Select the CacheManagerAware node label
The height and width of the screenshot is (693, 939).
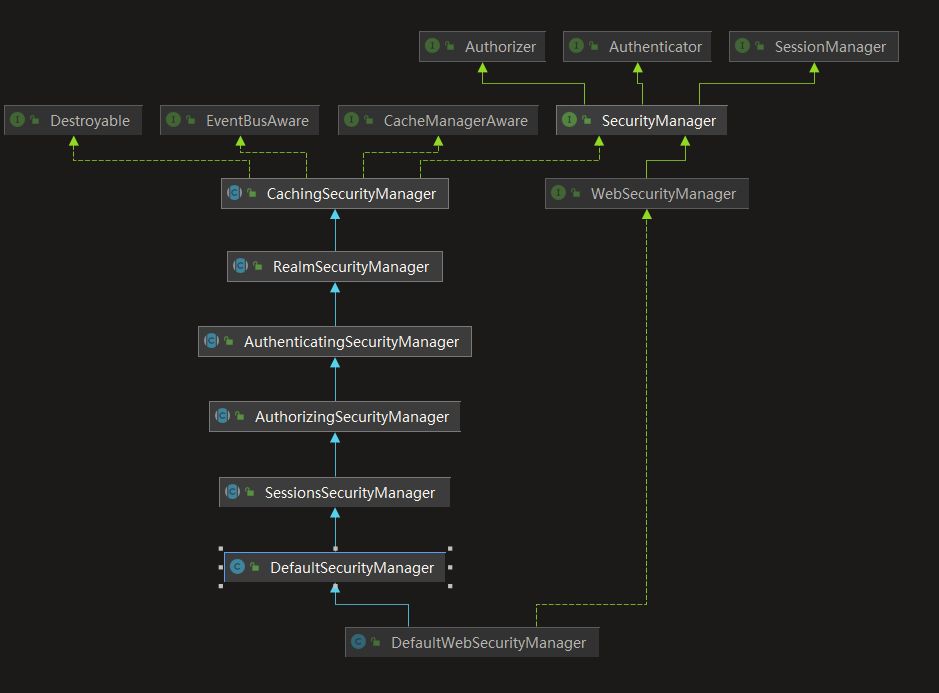click(455, 120)
